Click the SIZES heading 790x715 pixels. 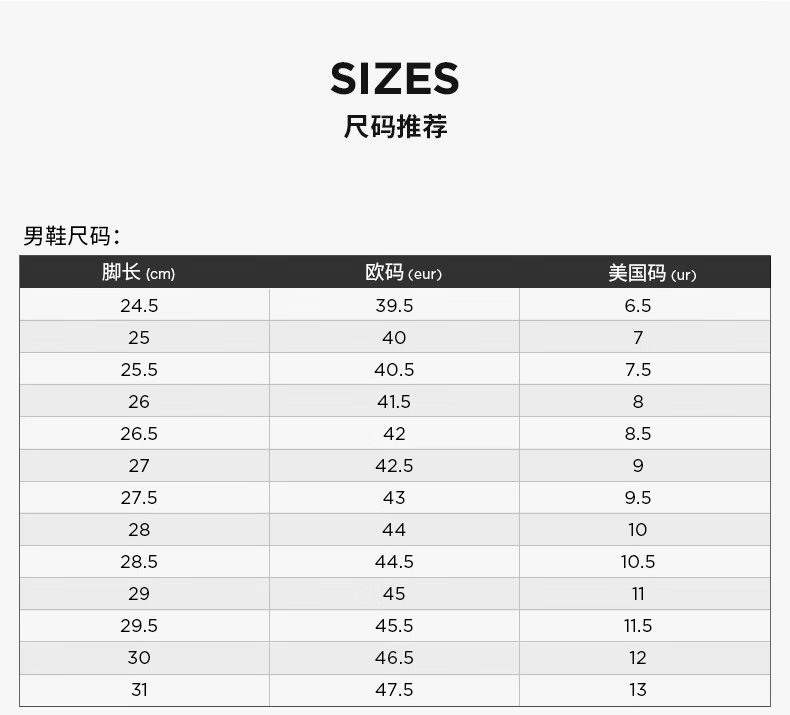tap(394, 79)
